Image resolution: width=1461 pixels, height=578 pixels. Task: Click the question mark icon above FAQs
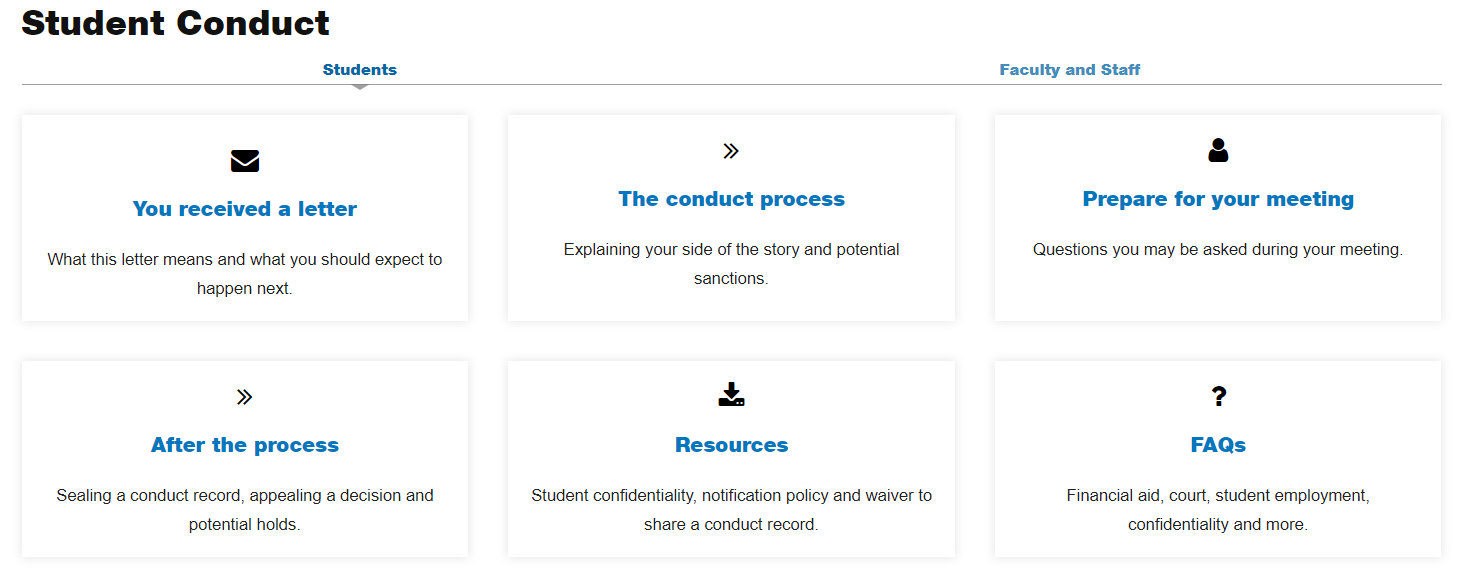pos(1218,397)
